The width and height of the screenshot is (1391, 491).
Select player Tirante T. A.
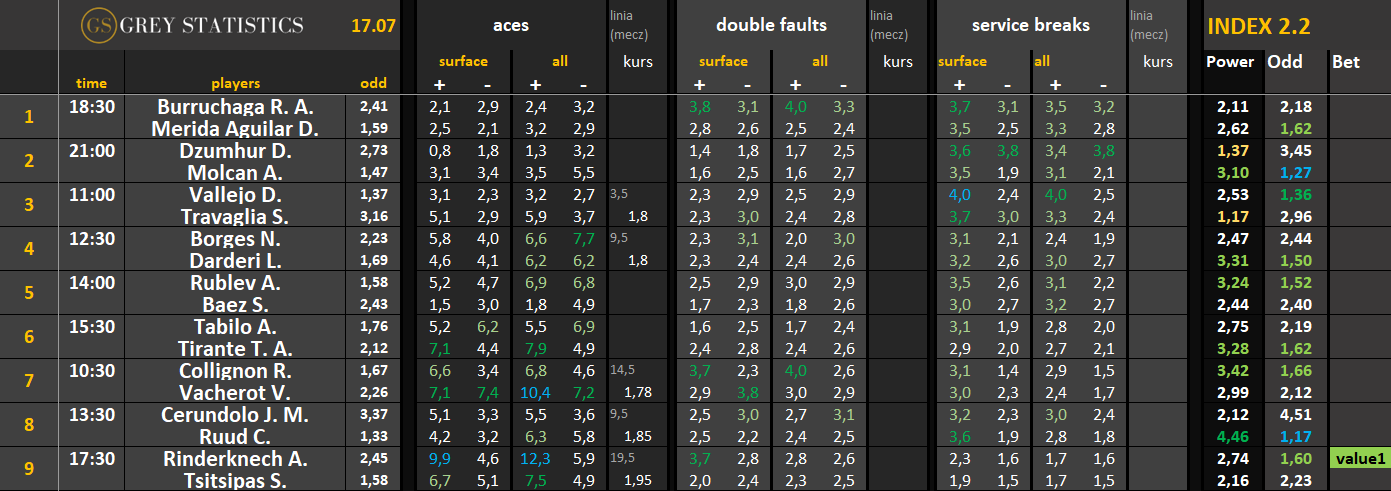coord(236,348)
